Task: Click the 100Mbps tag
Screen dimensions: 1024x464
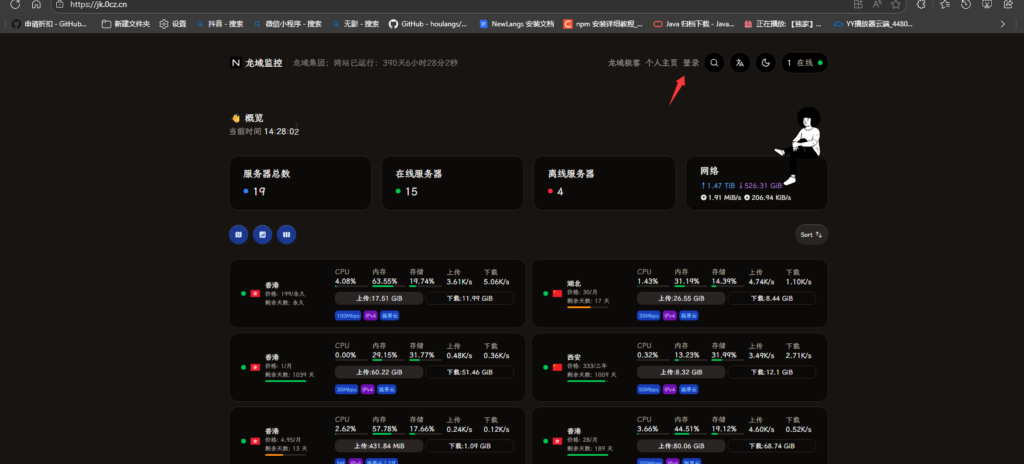Action: [x=347, y=316]
